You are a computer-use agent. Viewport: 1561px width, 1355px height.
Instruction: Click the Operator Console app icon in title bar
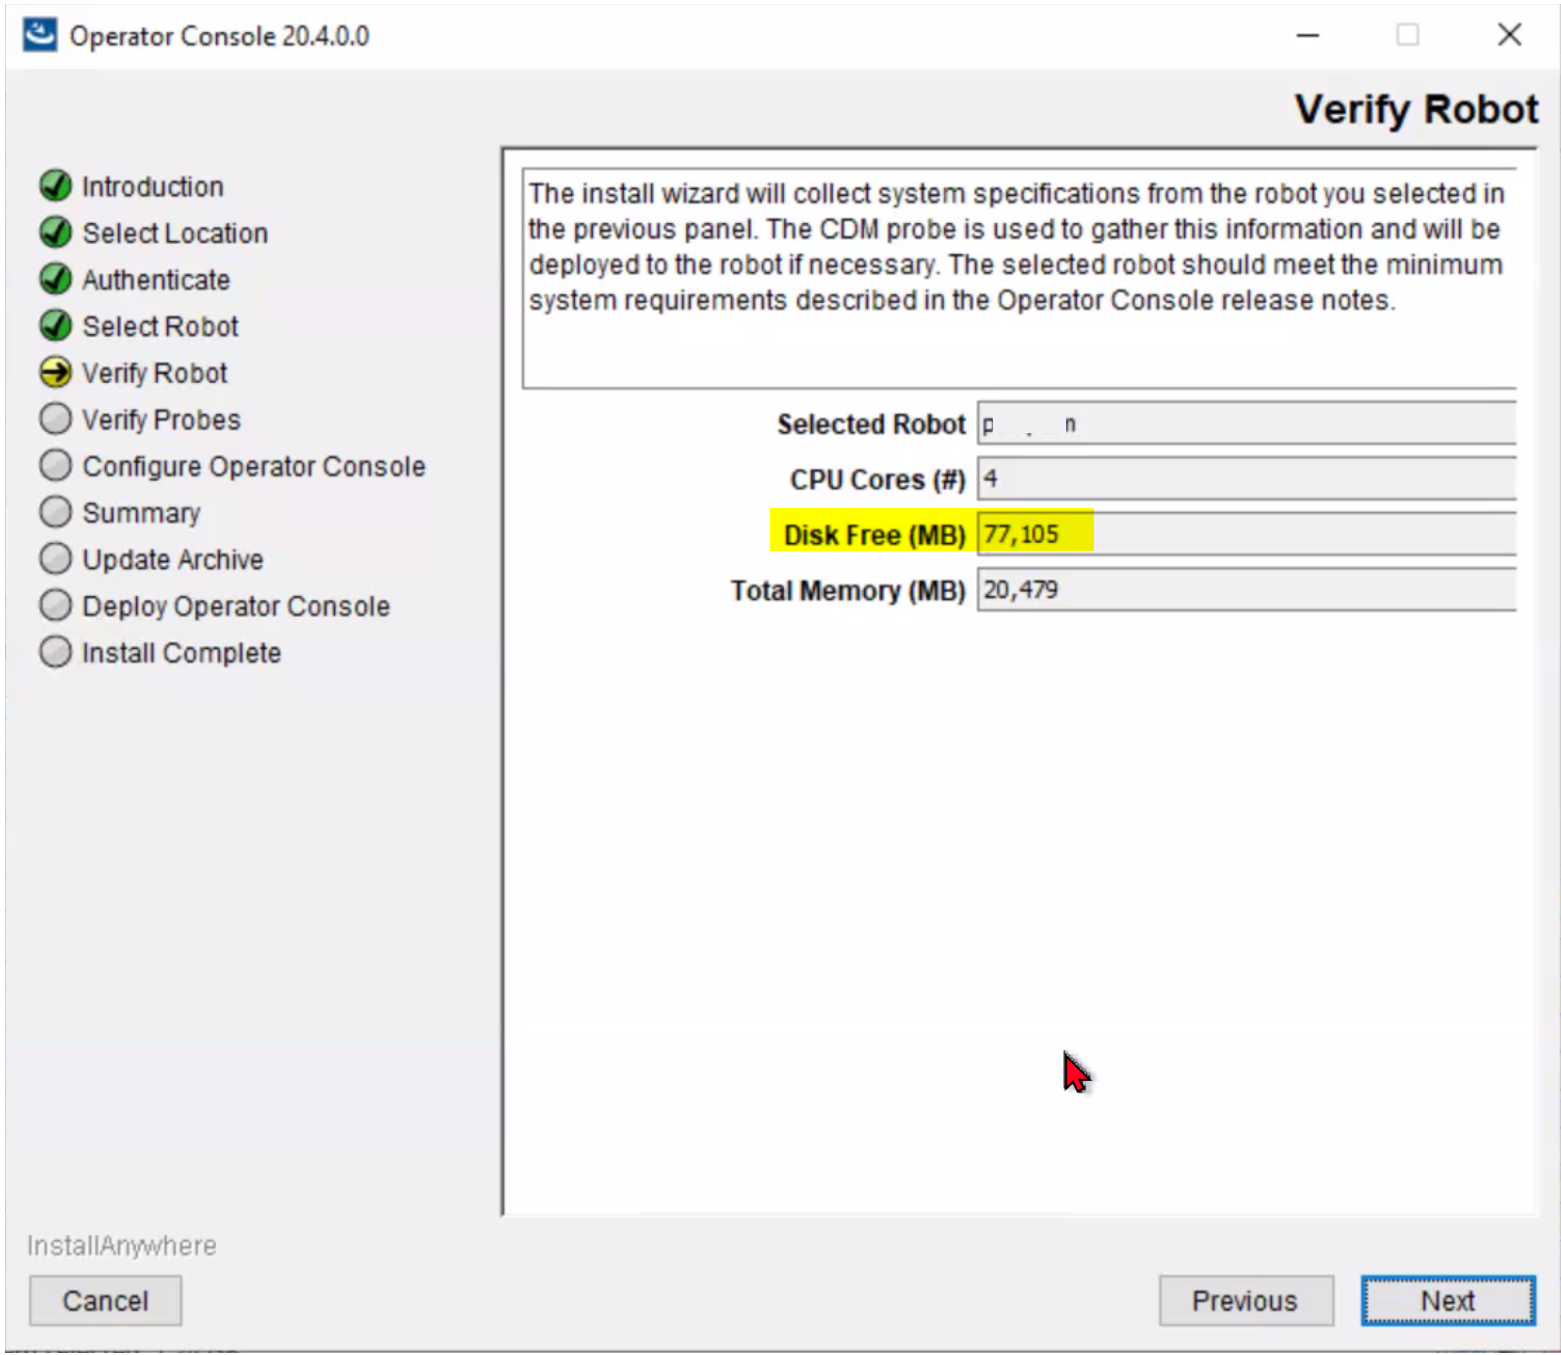pos(40,35)
